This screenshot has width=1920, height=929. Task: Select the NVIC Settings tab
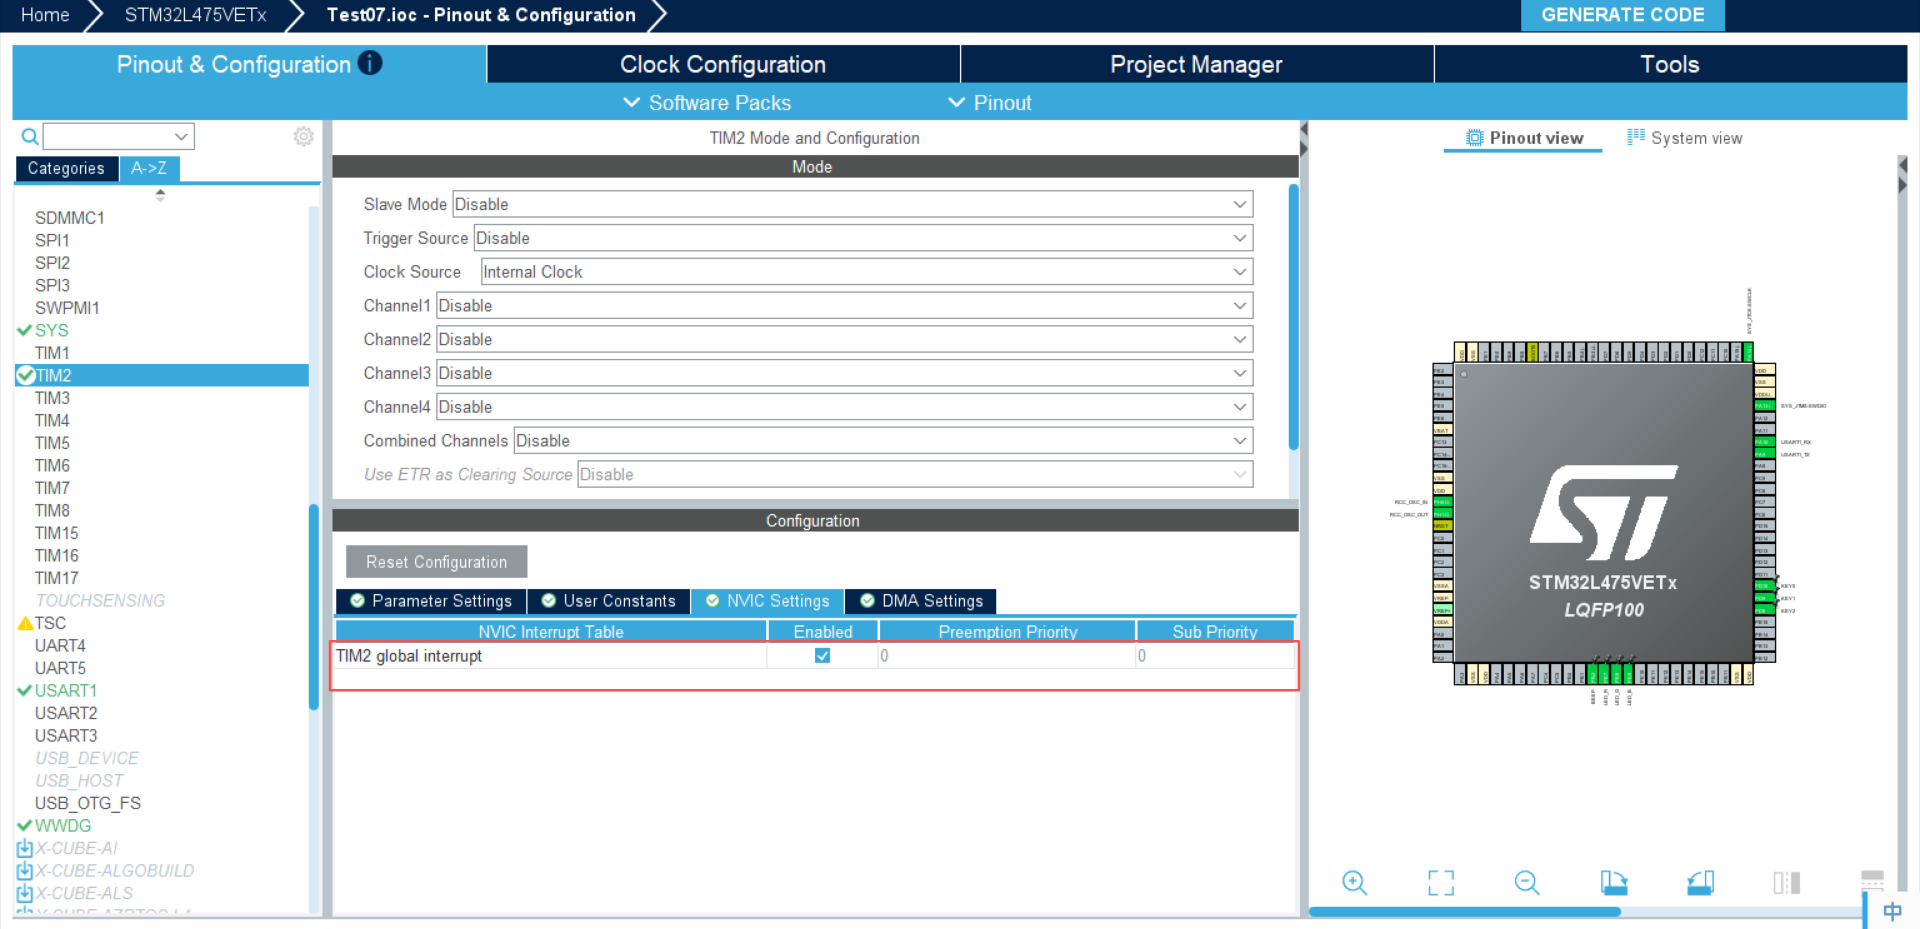tap(767, 601)
